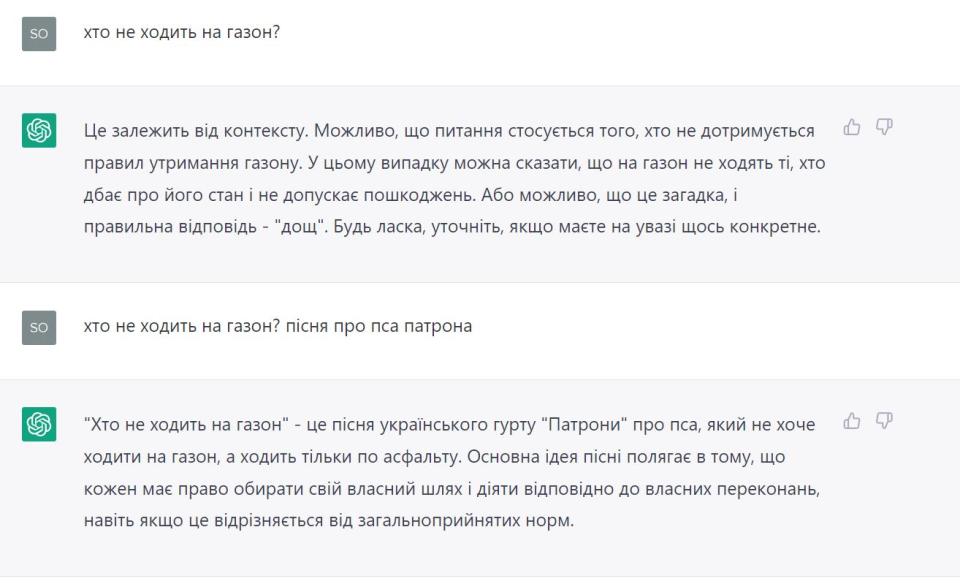This screenshot has width=960, height=584.
Task: Click the ChatGPT logo beside the second answer
Action: coord(39,425)
